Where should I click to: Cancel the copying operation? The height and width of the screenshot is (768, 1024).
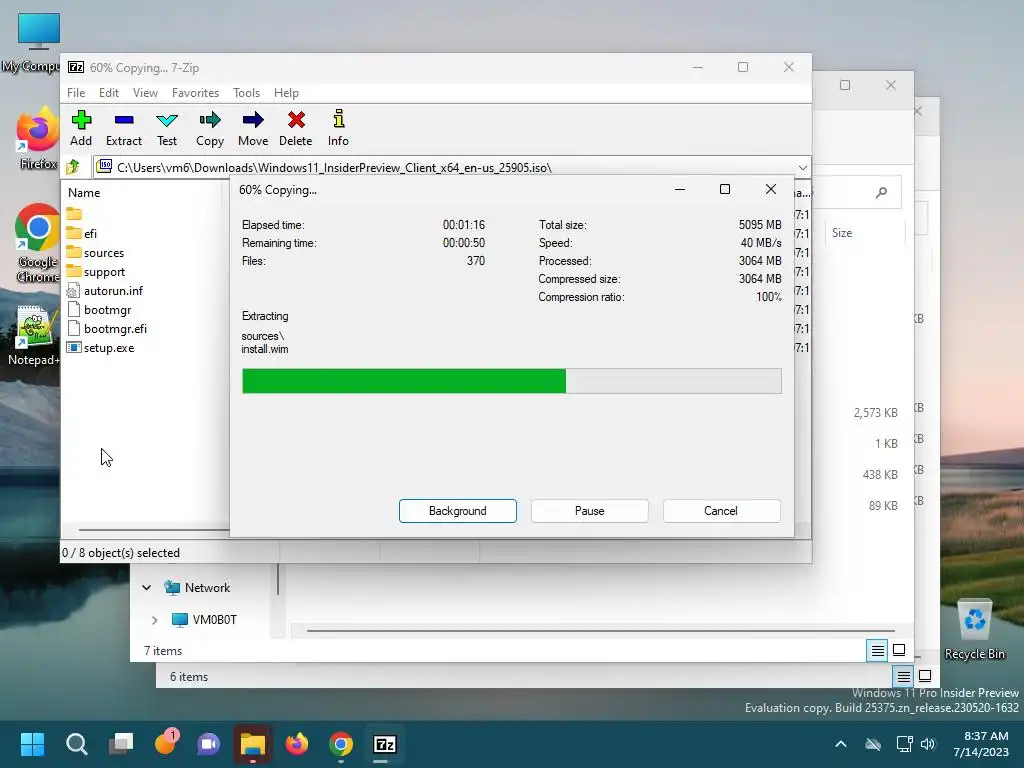(x=721, y=511)
